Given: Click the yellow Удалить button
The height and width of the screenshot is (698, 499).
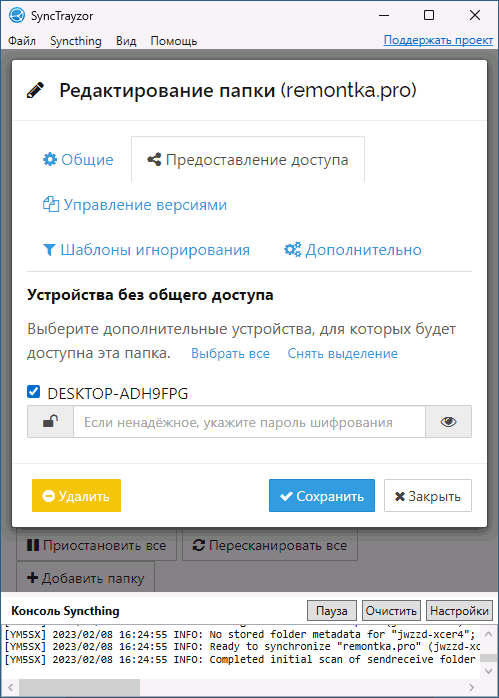Looking at the screenshot, I should pyautogui.click(x=76, y=496).
